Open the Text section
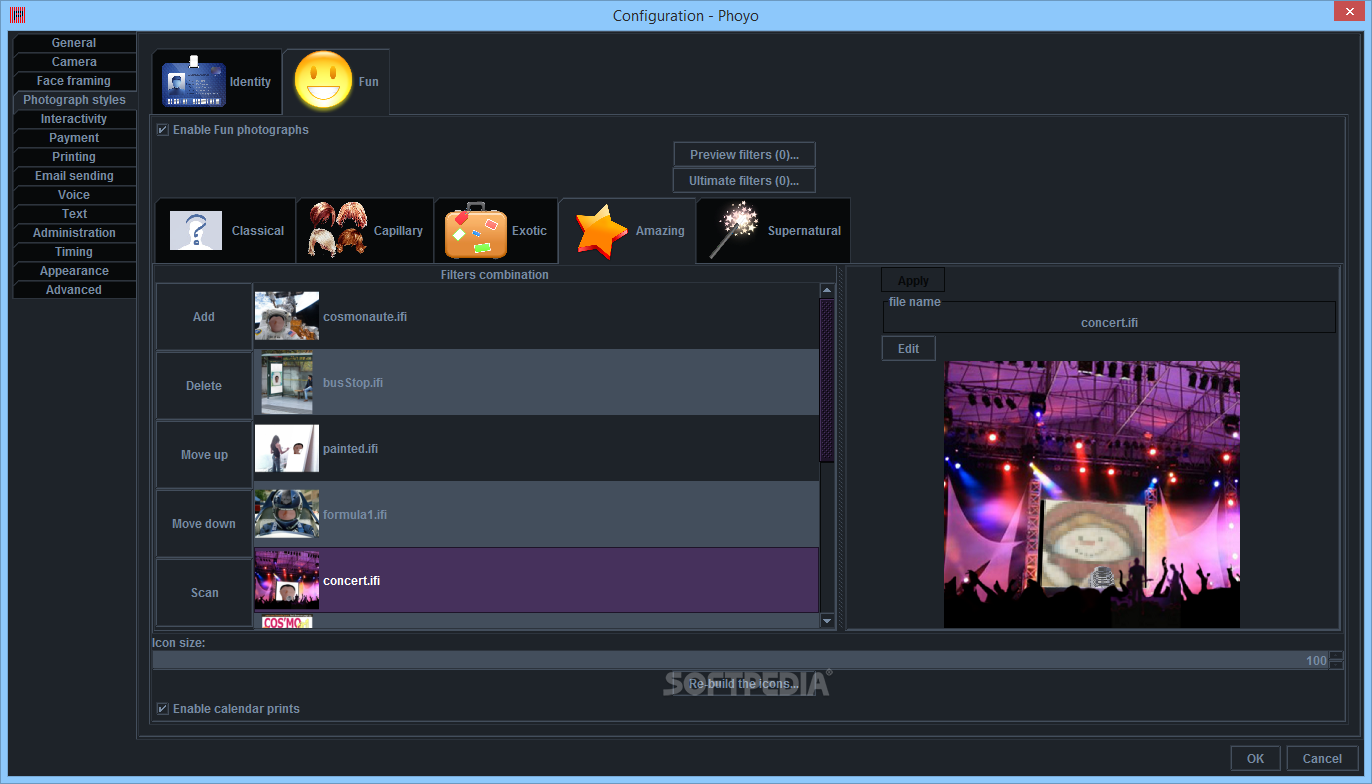The height and width of the screenshot is (784, 1372). click(74, 214)
